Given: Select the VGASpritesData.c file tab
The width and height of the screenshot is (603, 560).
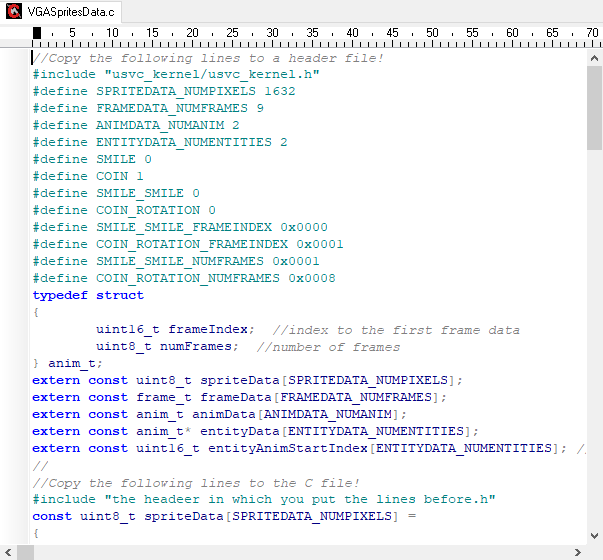Looking at the screenshot, I should 61,12.
